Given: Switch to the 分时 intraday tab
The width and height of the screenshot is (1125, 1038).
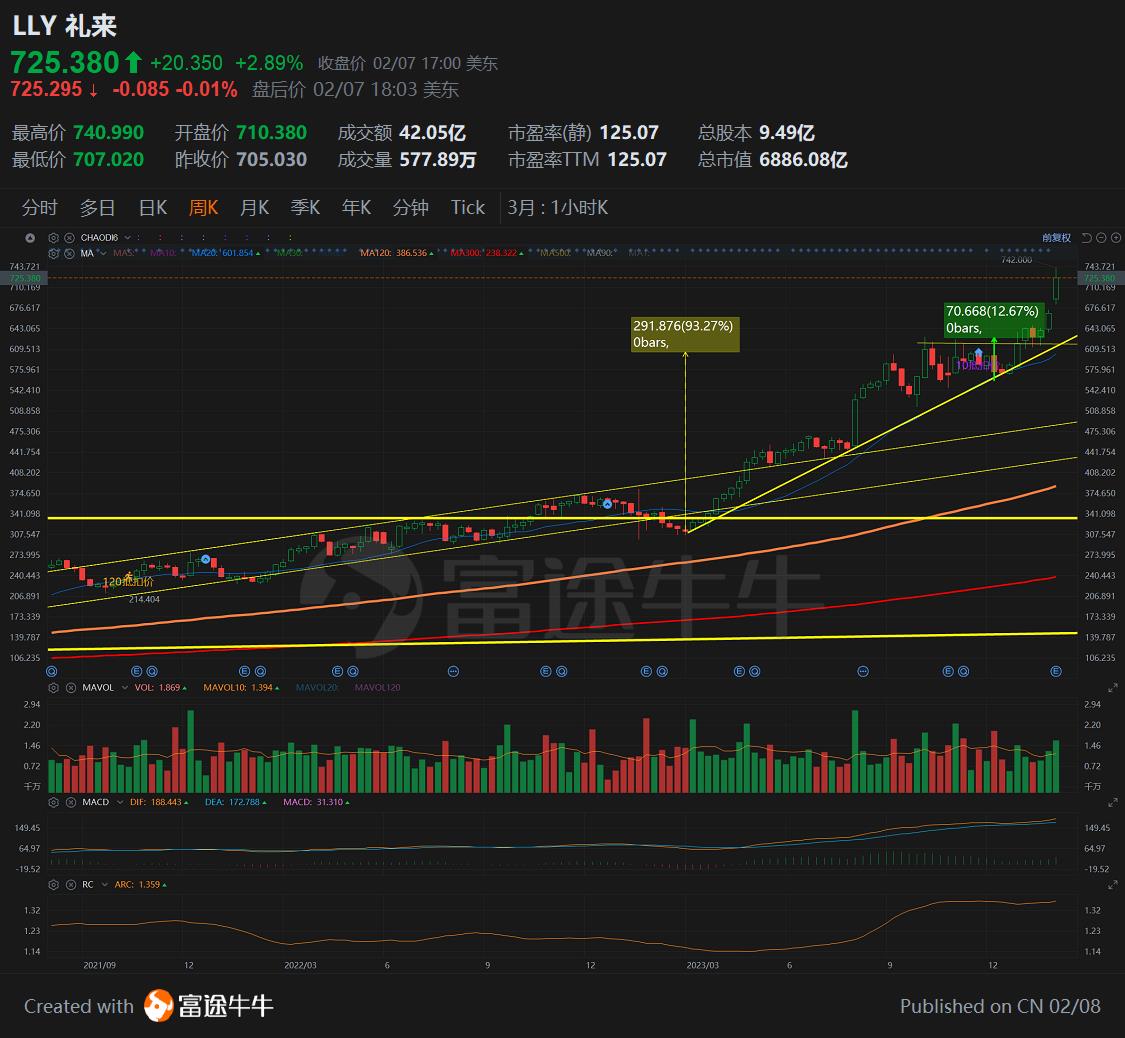Looking at the screenshot, I should 39,207.
